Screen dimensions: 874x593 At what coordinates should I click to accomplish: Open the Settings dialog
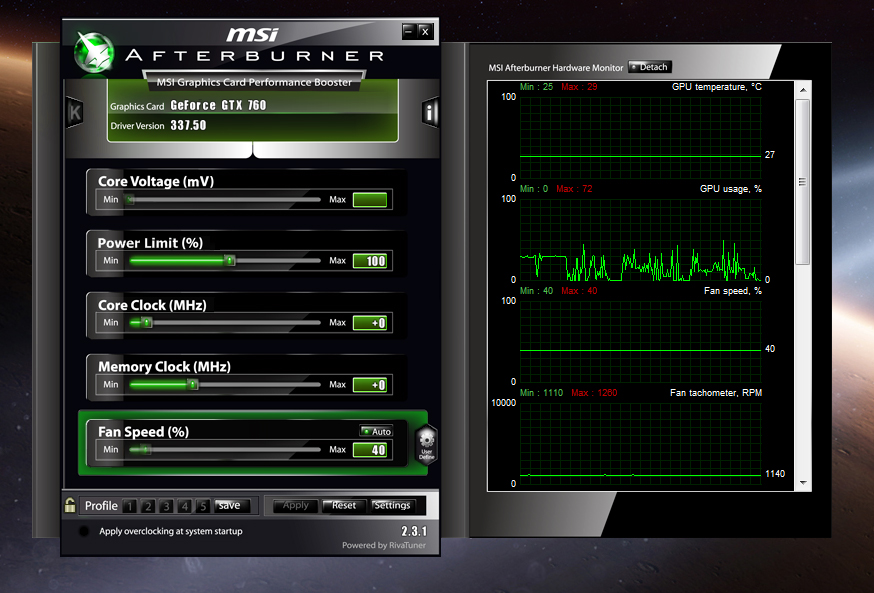pyautogui.click(x=392, y=506)
